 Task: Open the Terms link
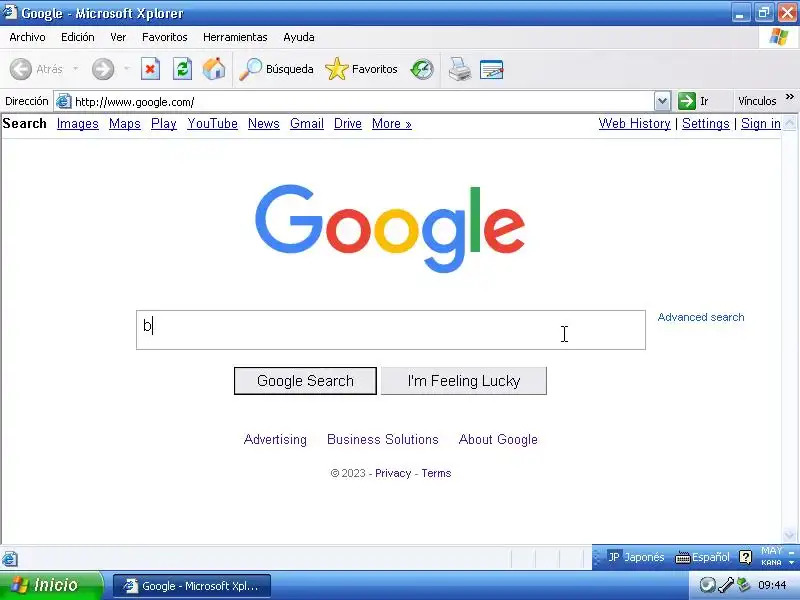coord(436,473)
